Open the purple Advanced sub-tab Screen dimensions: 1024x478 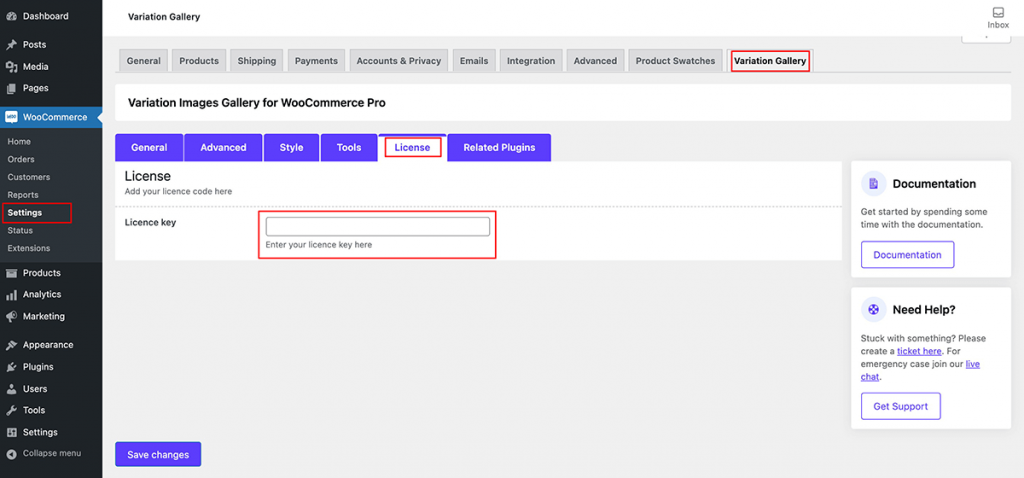[223, 148]
